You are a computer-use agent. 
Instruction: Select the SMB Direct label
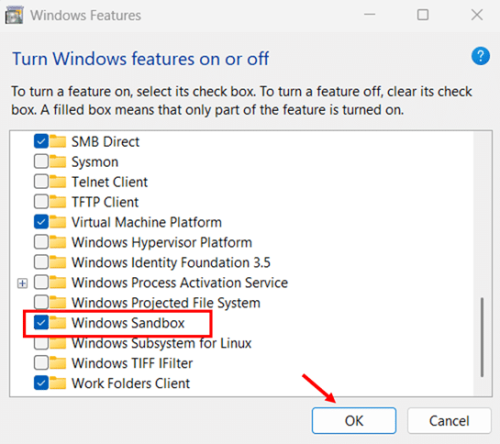105,142
